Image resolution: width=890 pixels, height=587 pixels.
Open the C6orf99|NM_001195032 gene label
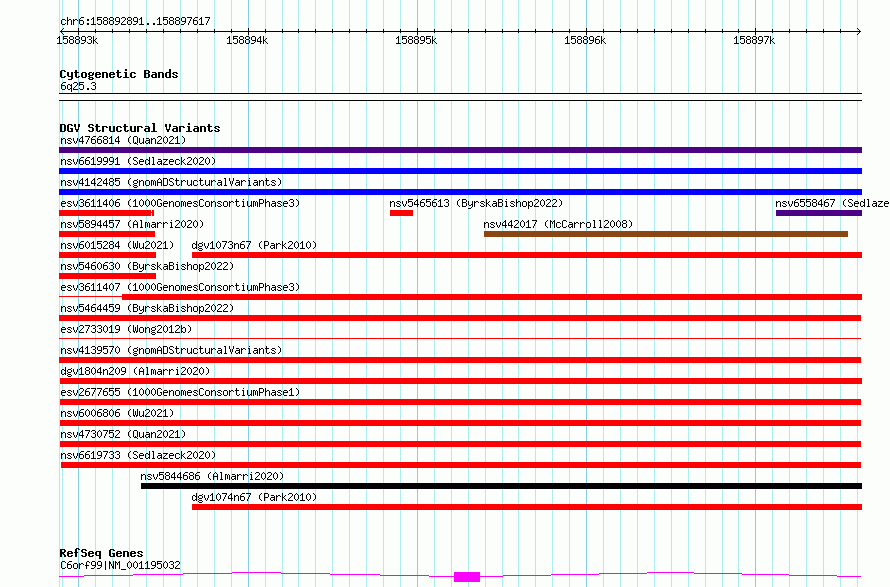pyautogui.click(x=120, y=565)
